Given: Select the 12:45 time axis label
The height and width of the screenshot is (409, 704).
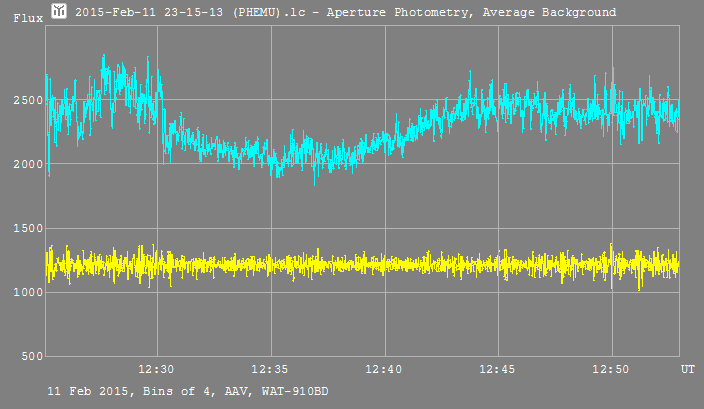Looking at the screenshot, I should point(497,370).
